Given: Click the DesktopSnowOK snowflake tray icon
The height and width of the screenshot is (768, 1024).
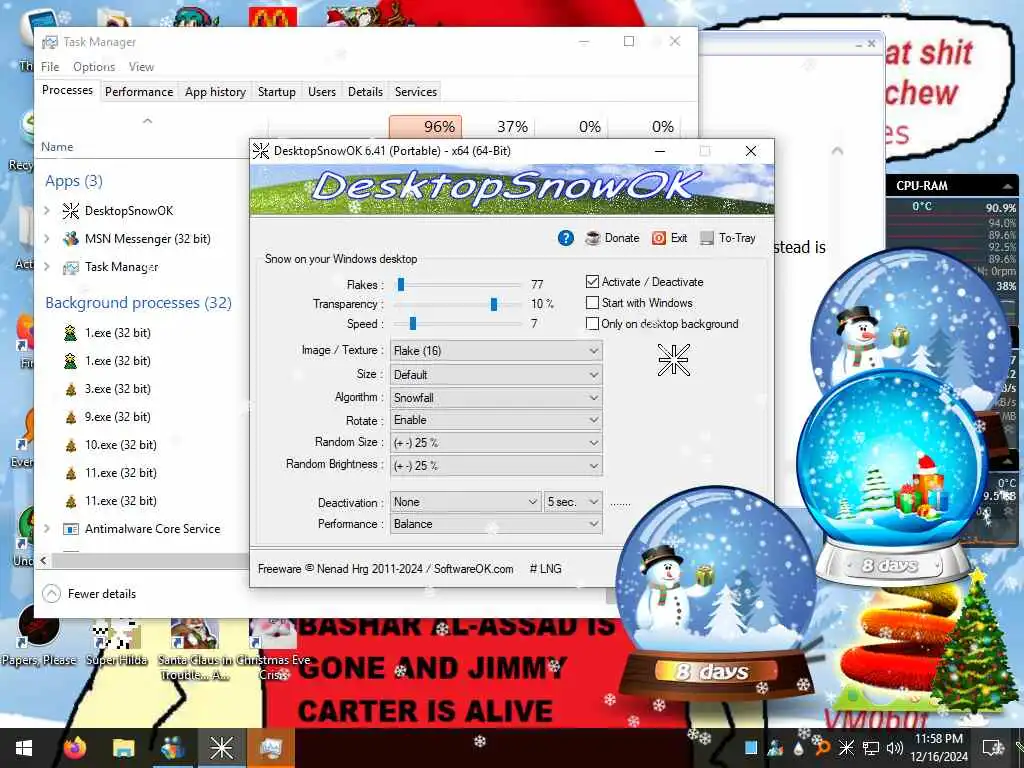Looking at the screenshot, I should tap(846, 748).
